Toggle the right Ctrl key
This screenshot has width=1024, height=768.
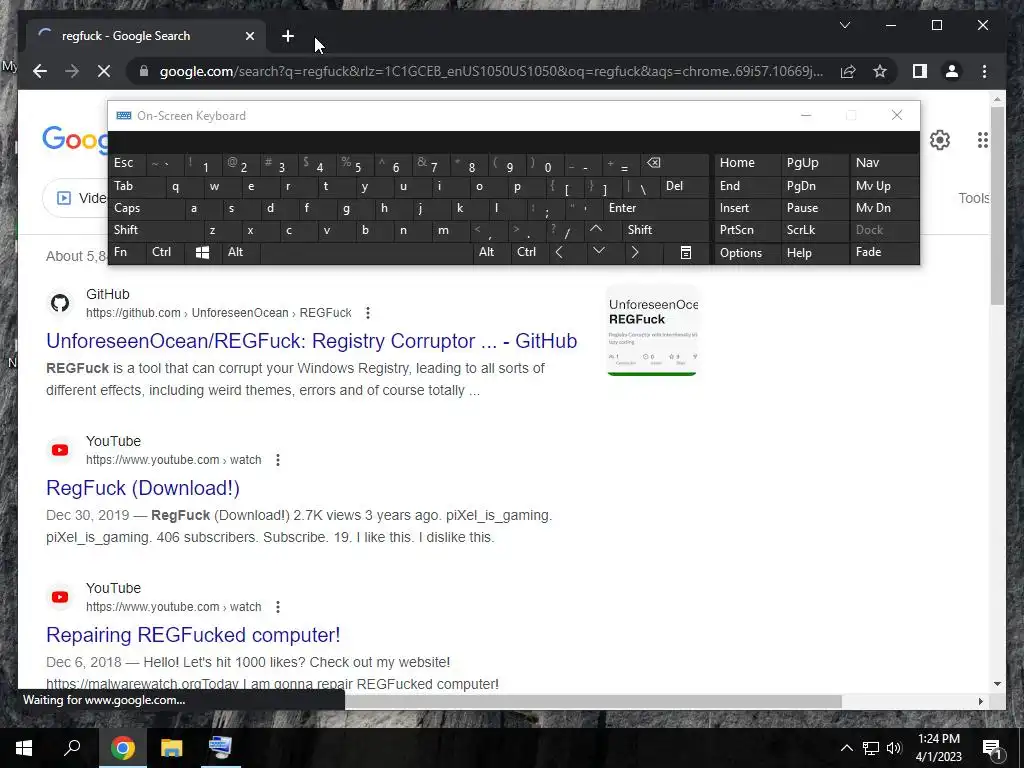tap(528, 252)
